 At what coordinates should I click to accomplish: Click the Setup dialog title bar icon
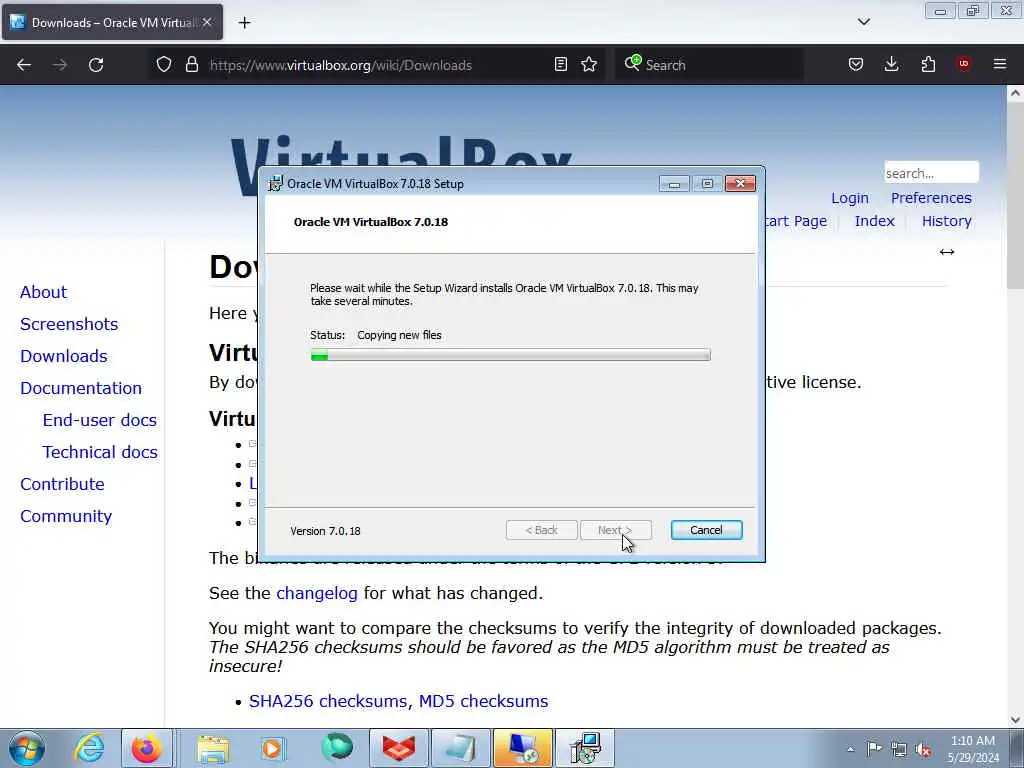click(276, 184)
